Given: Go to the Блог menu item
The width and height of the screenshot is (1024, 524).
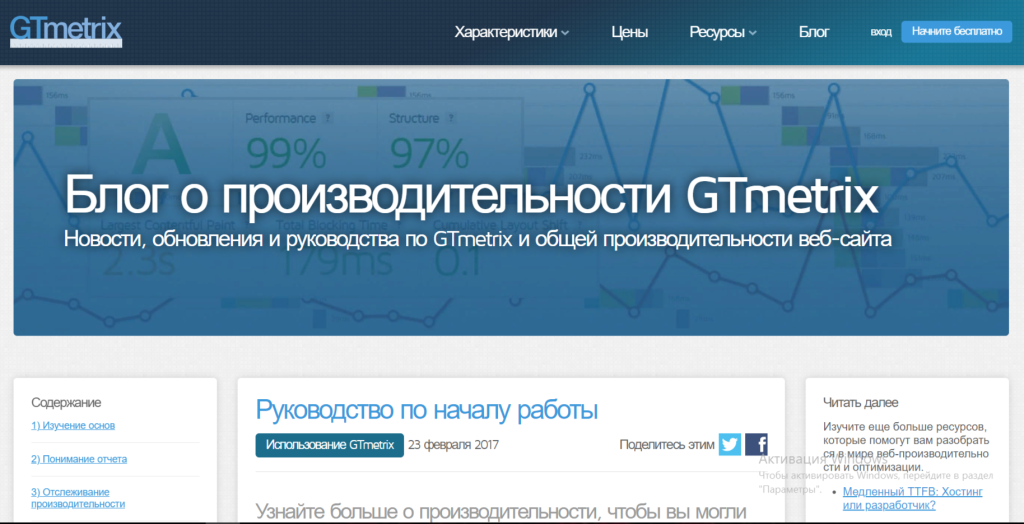Looking at the screenshot, I should point(814,32).
